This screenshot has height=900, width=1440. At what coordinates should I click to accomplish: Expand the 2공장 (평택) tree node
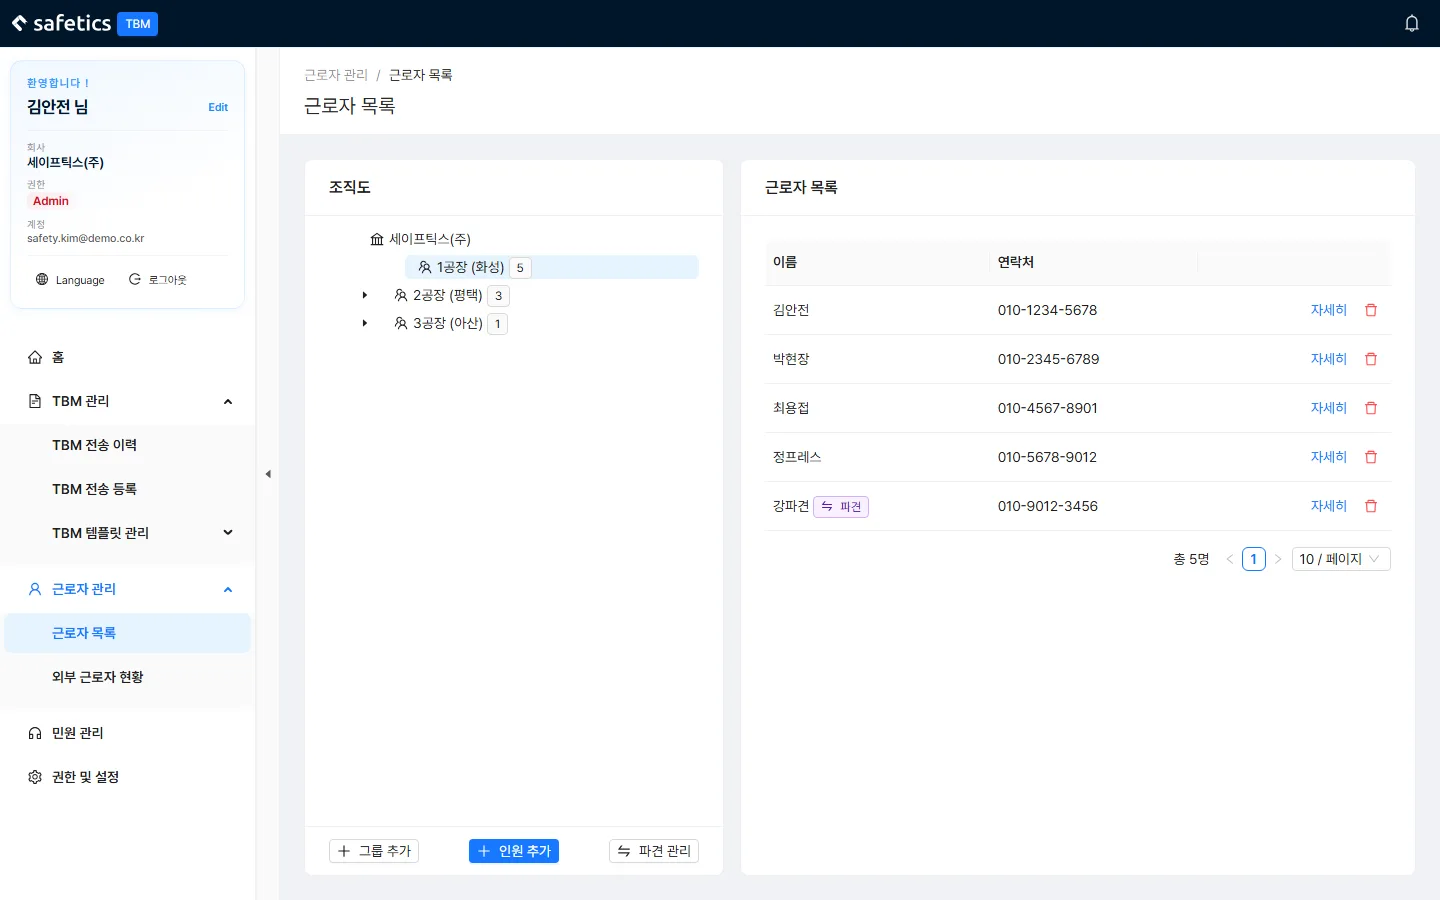tap(365, 295)
